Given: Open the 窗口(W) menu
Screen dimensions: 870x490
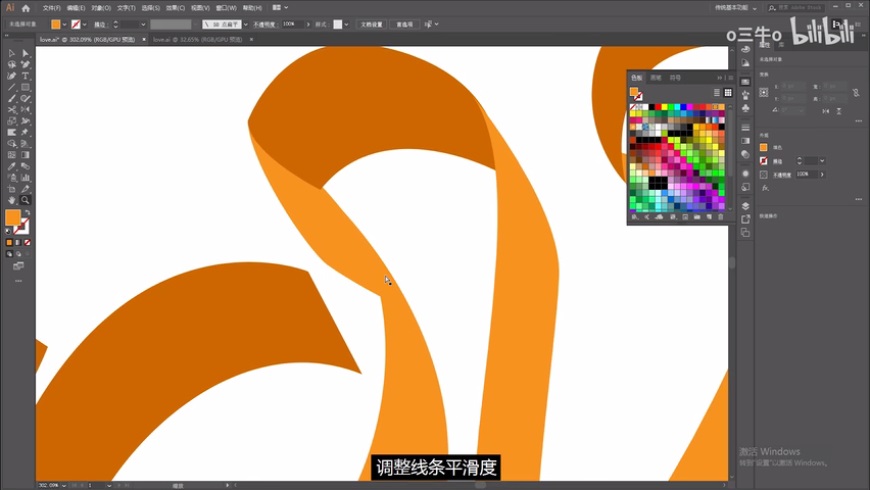Looking at the screenshot, I should coord(226,8).
